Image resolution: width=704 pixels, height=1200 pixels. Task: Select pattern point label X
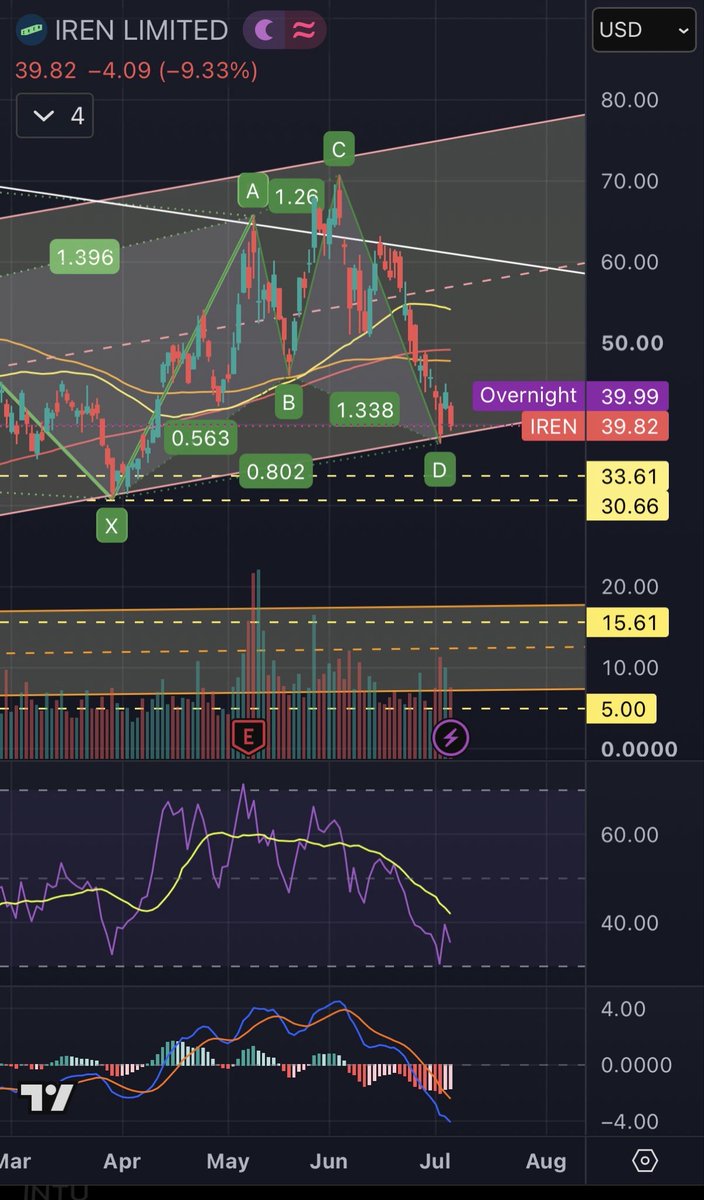pyautogui.click(x=111, y=526)
